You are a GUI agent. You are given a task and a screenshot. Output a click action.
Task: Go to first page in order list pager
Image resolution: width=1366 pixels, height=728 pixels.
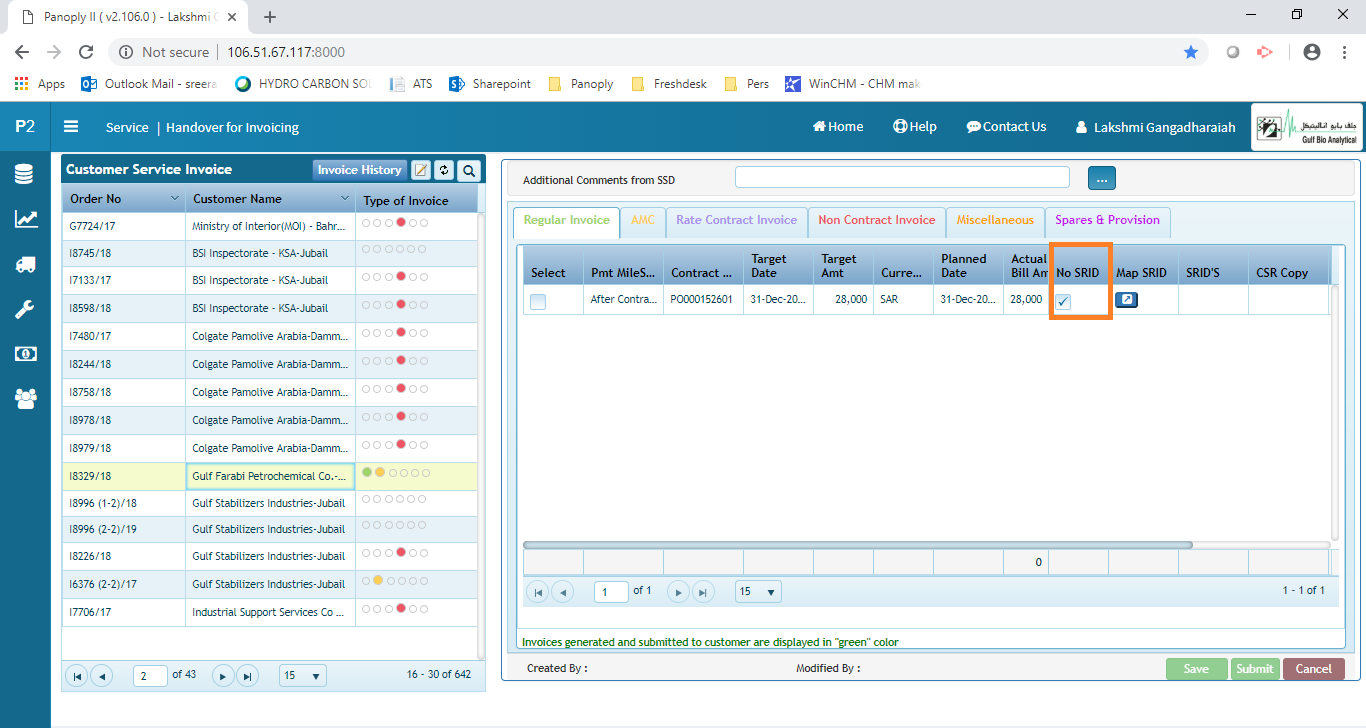(x=76, y=676)
